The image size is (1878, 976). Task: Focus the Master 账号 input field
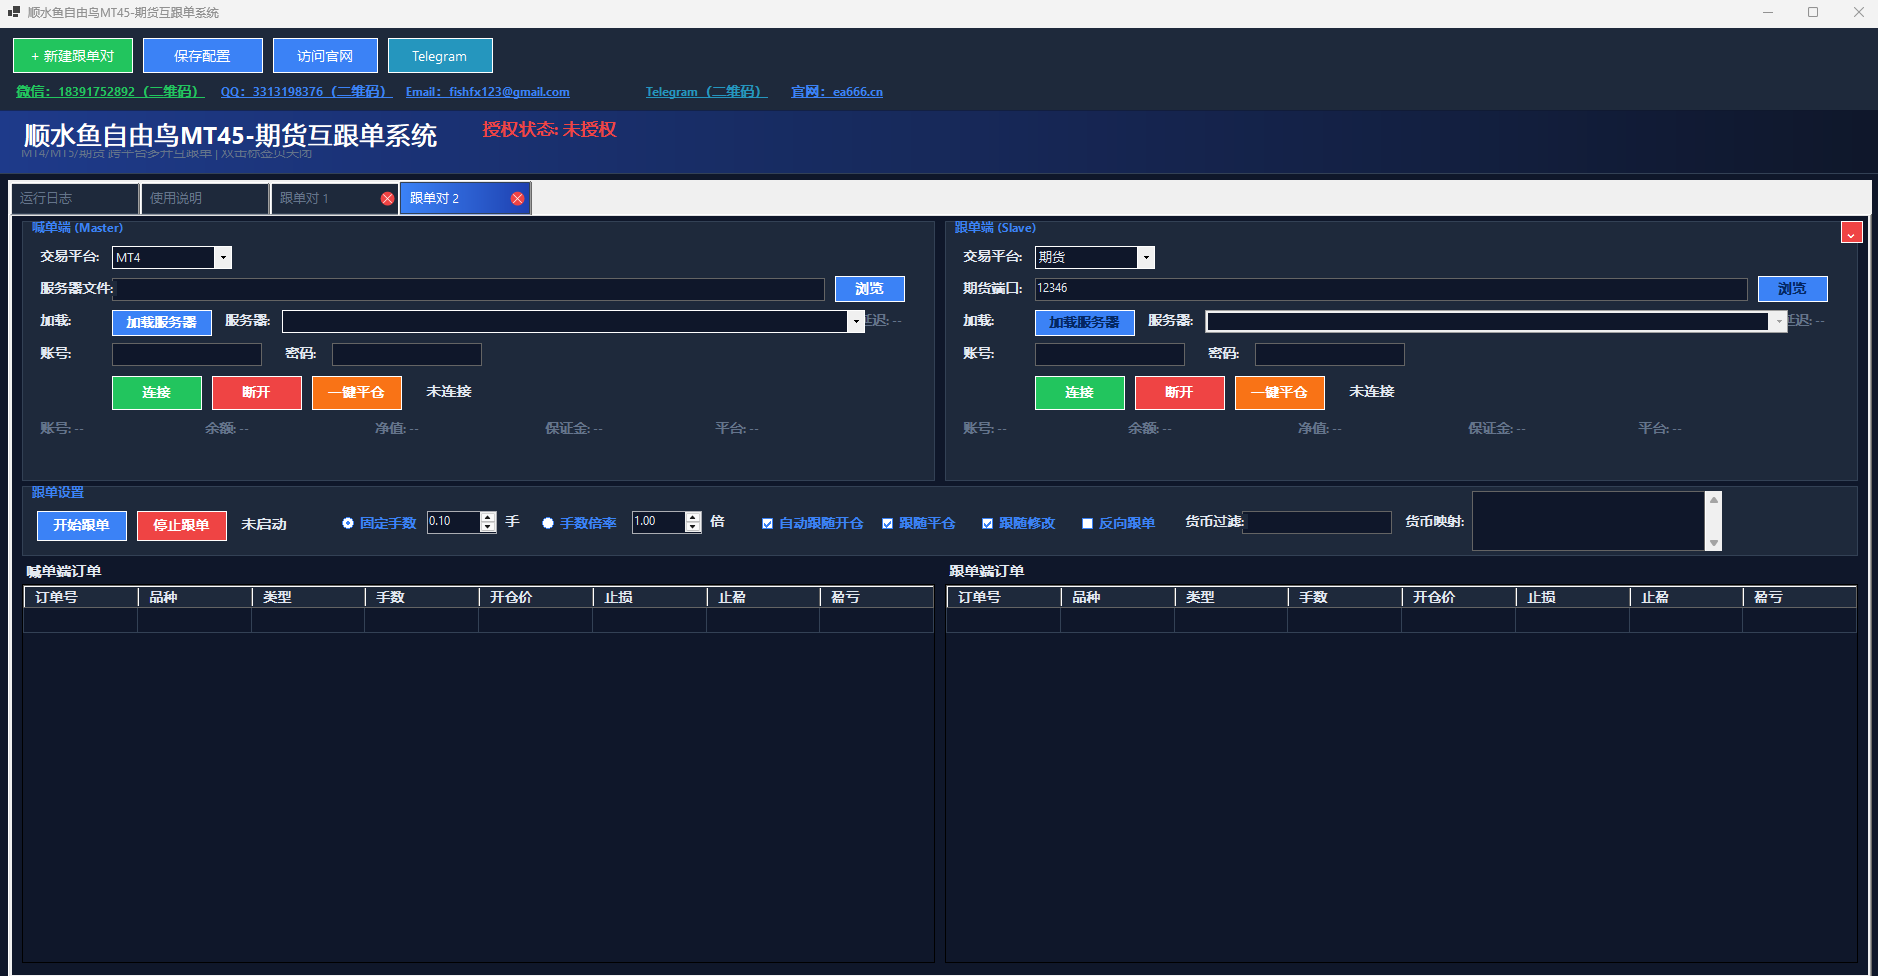(x=187, y=354)
